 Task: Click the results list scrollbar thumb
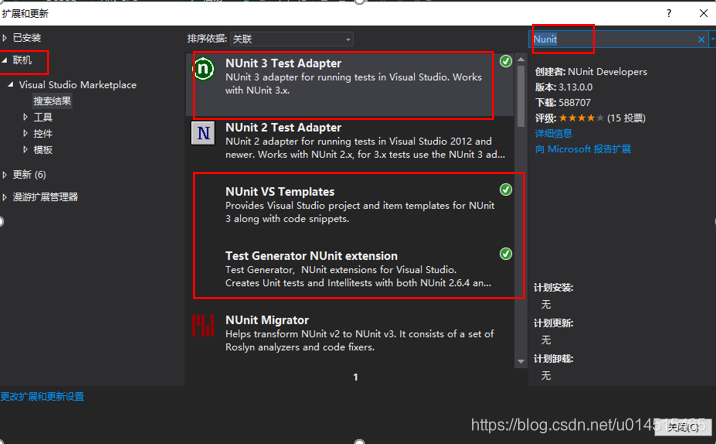[x=521, y=96]
